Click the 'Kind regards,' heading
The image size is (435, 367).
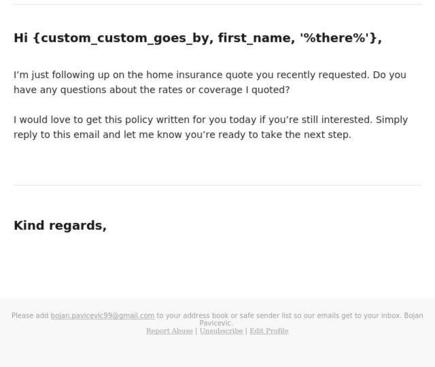click(60, 226)
